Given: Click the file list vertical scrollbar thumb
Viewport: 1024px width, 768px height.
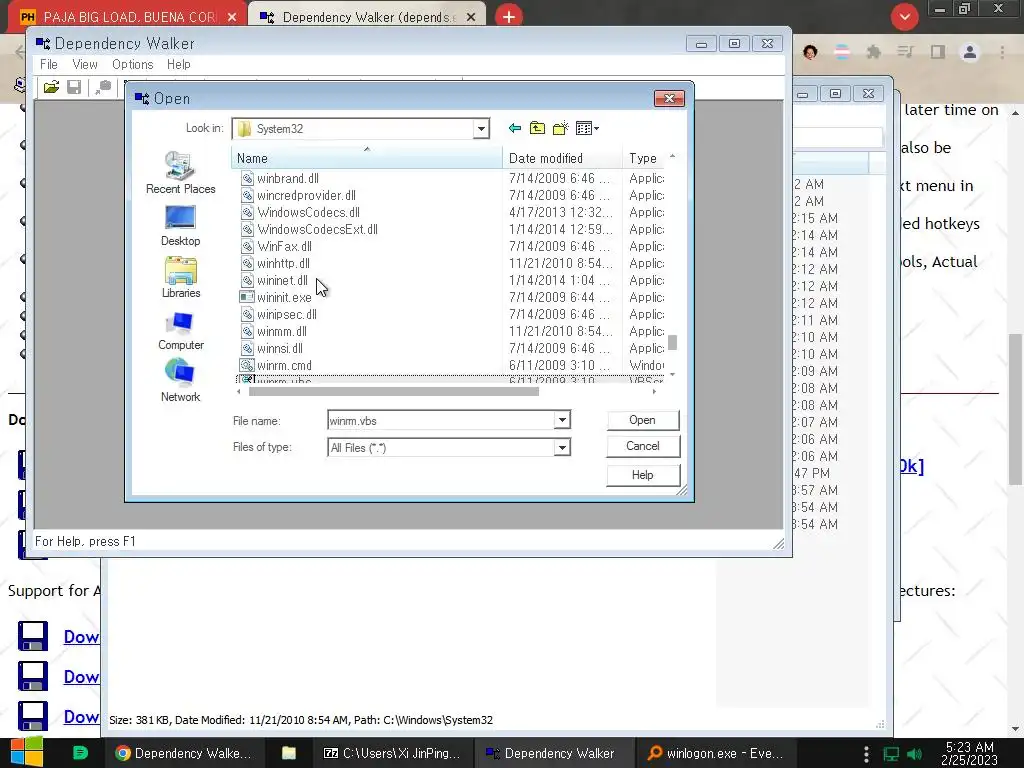Looking at the screenshot, I should (x=672, y=343).
